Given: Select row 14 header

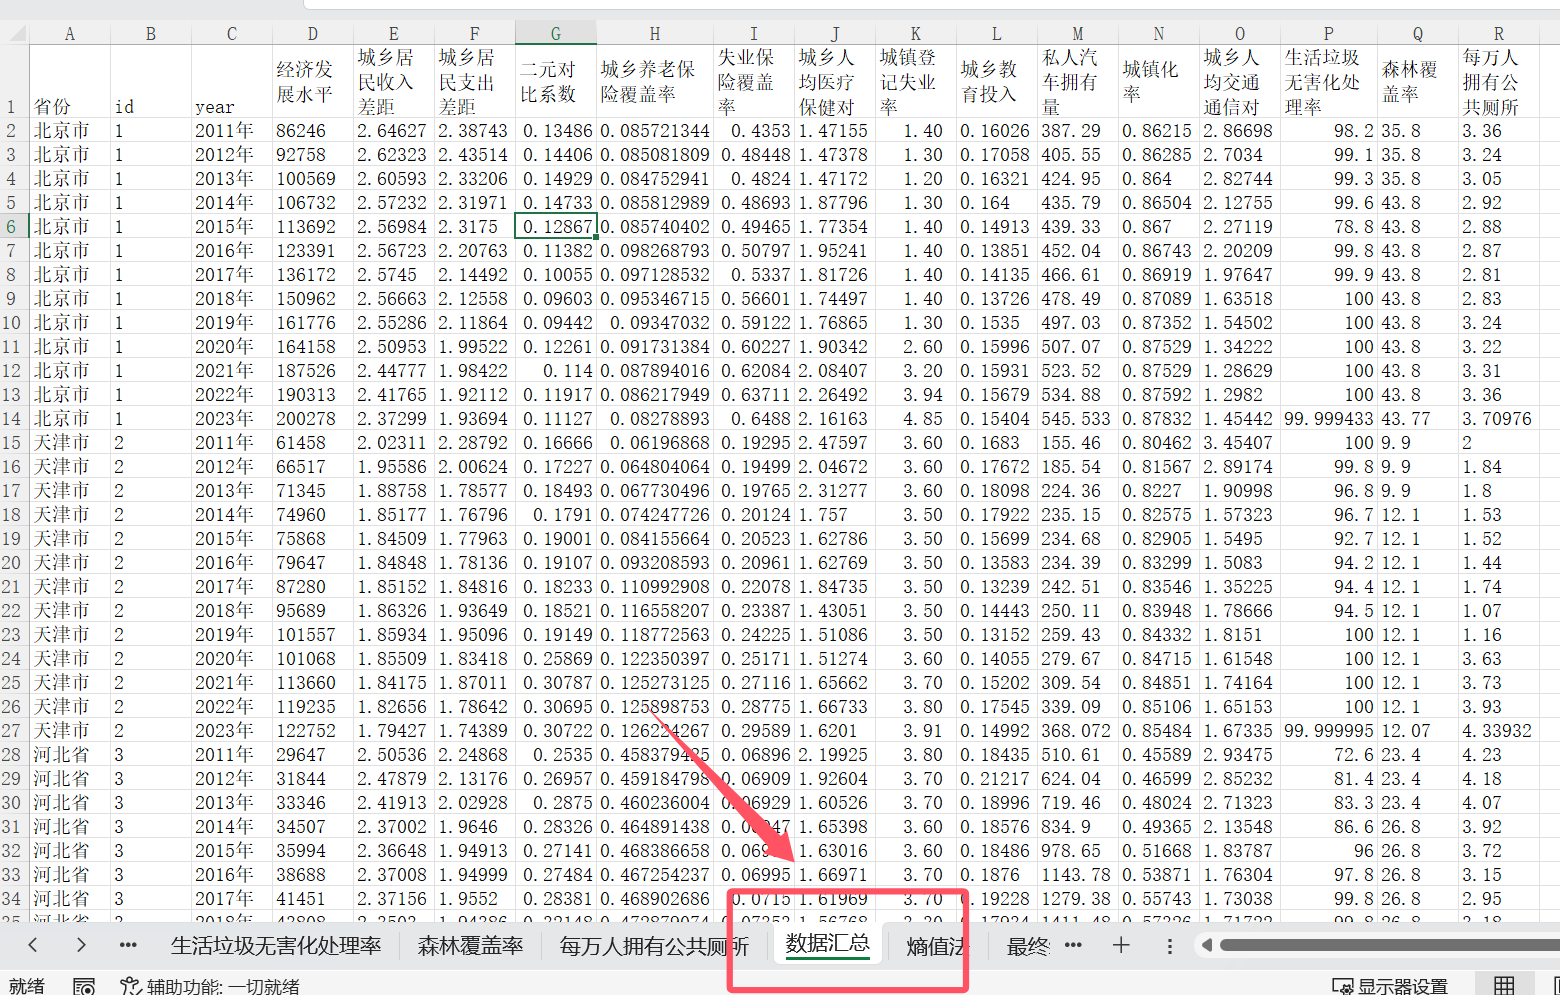Looking at the screenshot, I should [x=12, y=418].
